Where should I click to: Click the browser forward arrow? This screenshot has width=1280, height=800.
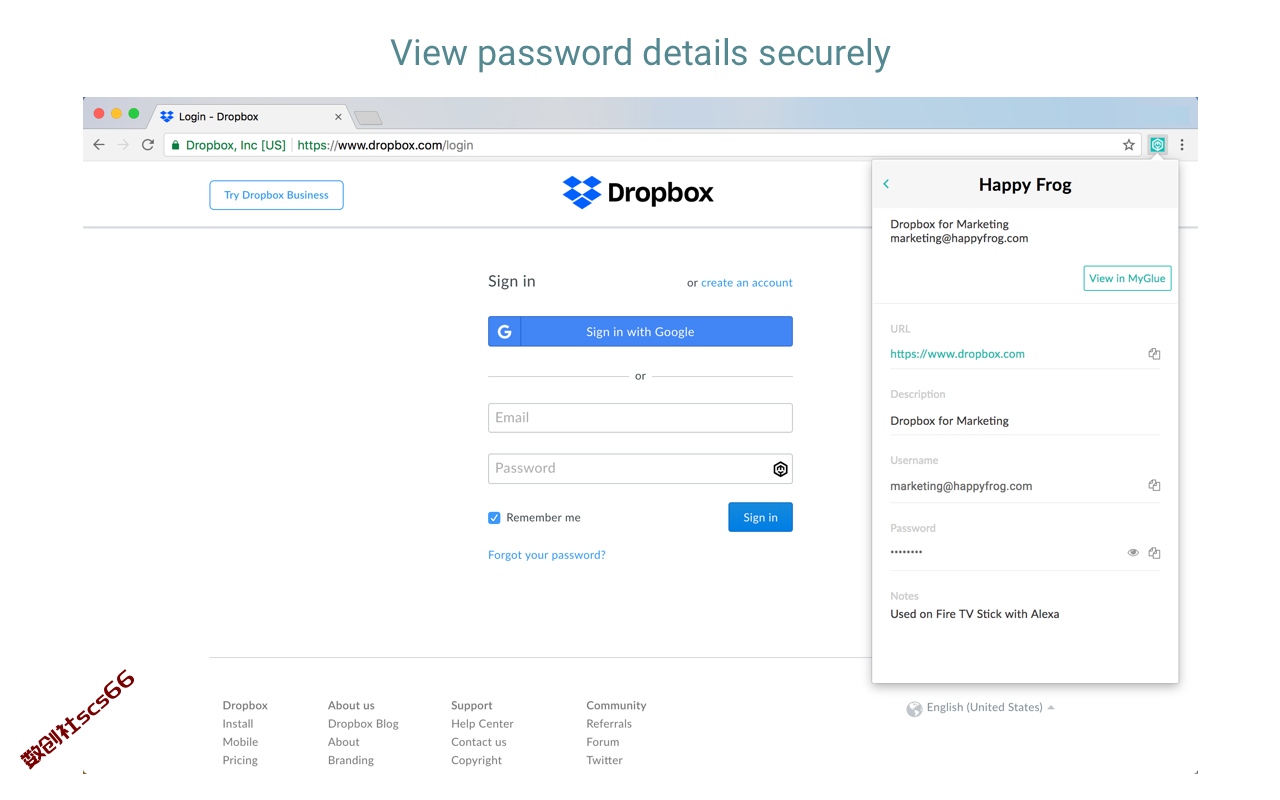(123, 145)
